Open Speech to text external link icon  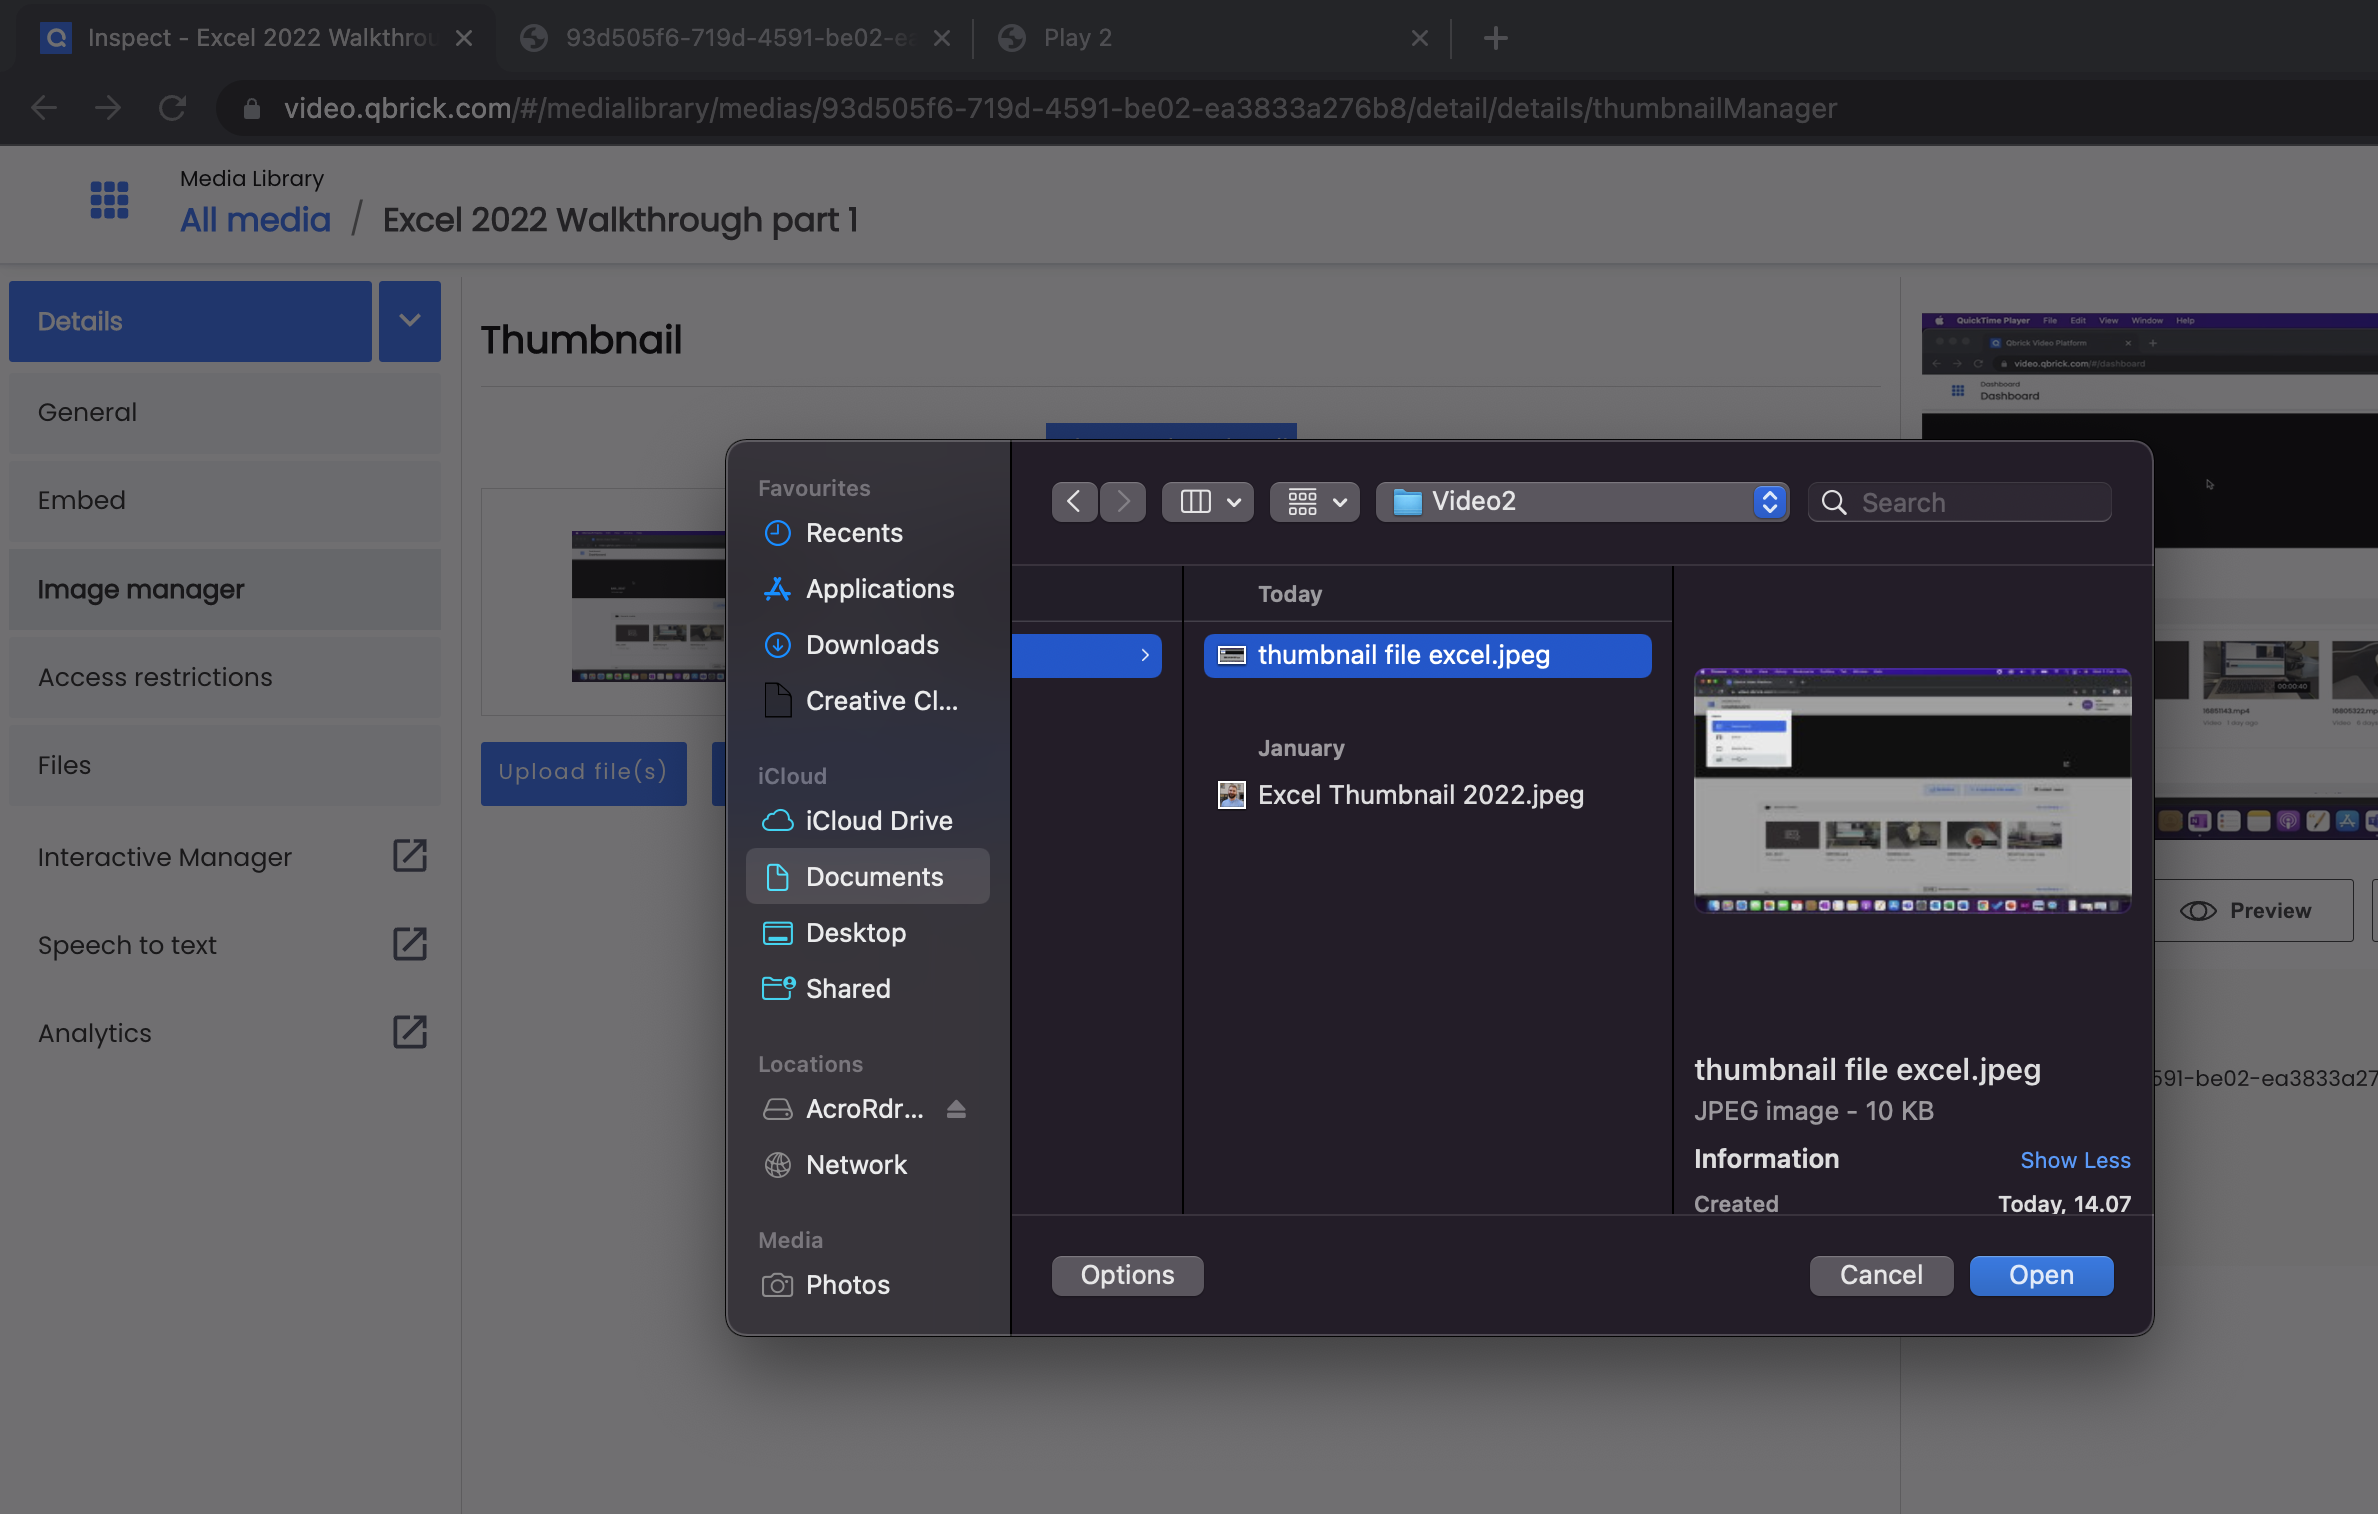409,944
